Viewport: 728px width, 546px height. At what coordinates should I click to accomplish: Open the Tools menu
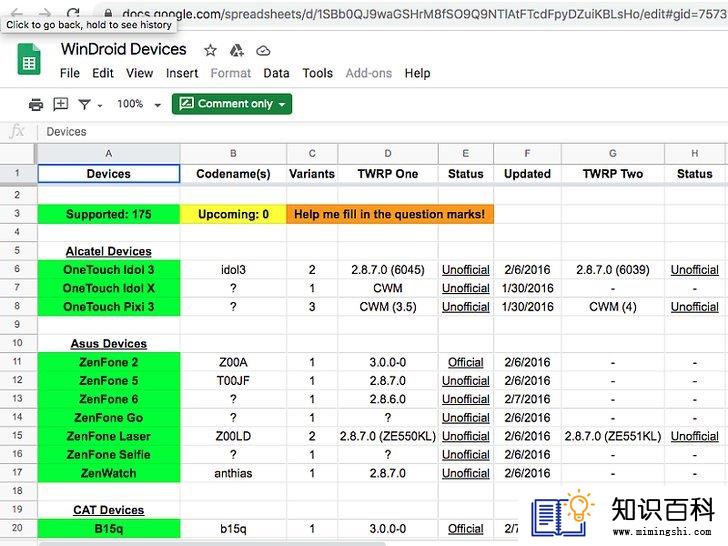[318, 73]
